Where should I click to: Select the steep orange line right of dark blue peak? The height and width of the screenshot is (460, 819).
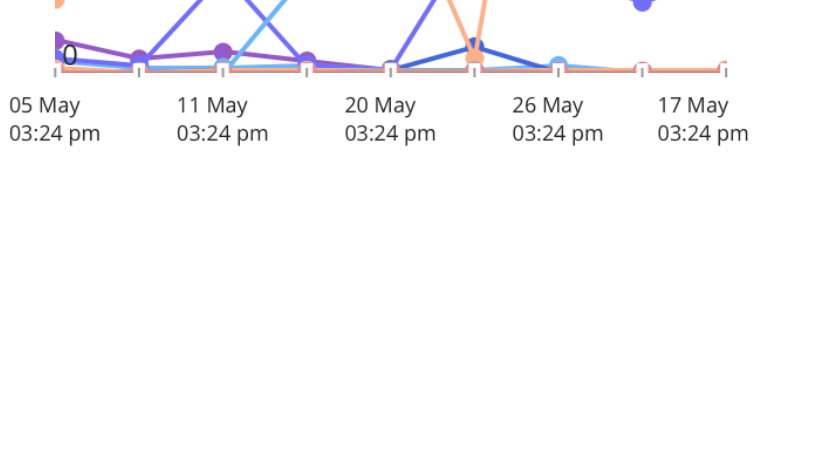[482, 25]
